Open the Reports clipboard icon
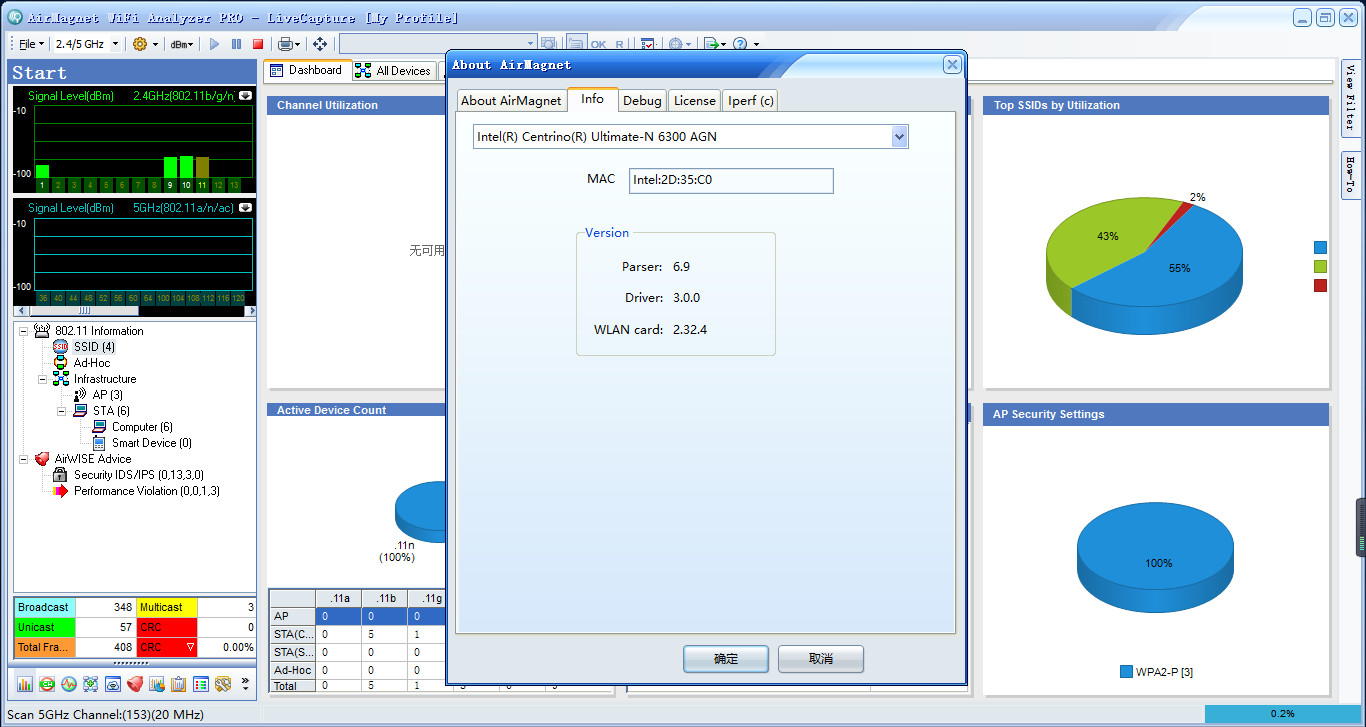The image size is (1366, 727). [x=179, y=684]
